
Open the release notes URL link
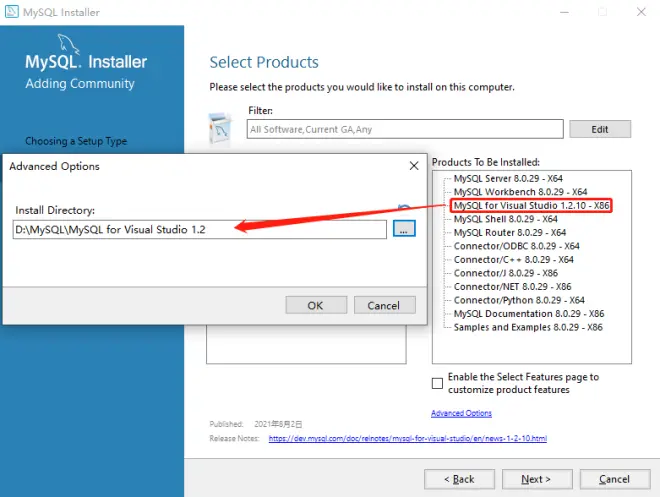(407, 439)
